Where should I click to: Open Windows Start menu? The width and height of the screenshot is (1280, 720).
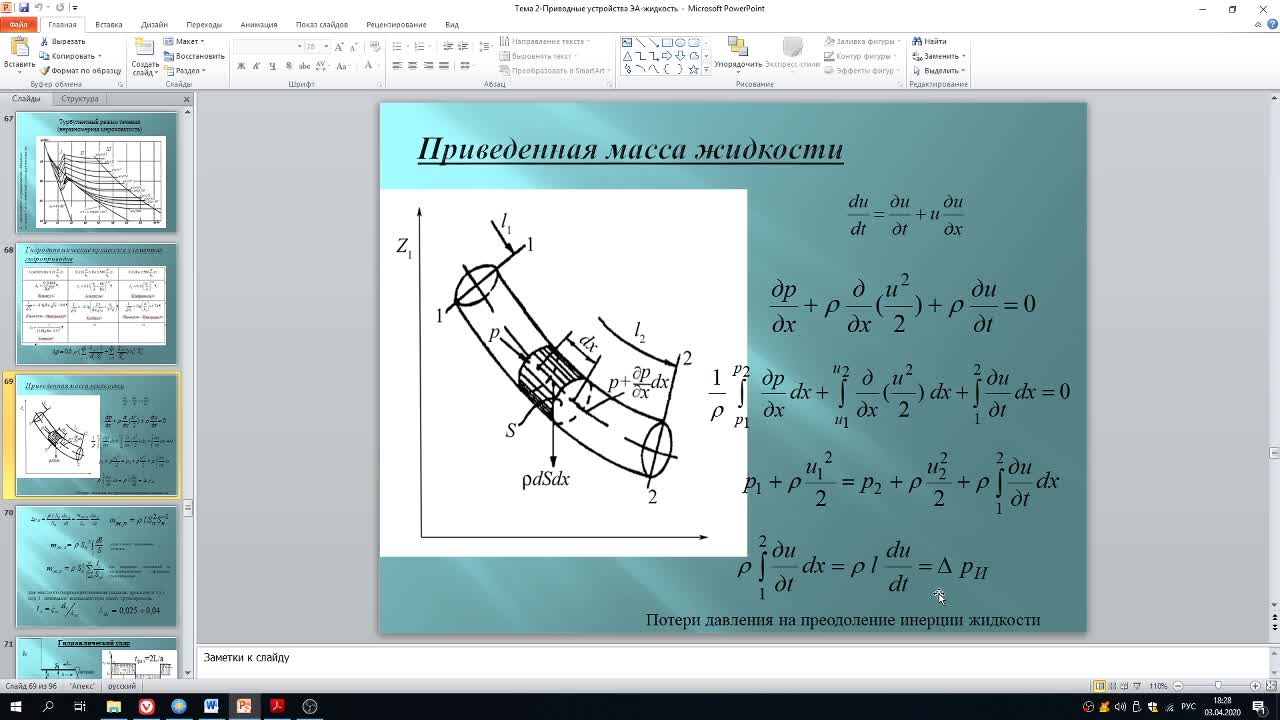point(15,706)
